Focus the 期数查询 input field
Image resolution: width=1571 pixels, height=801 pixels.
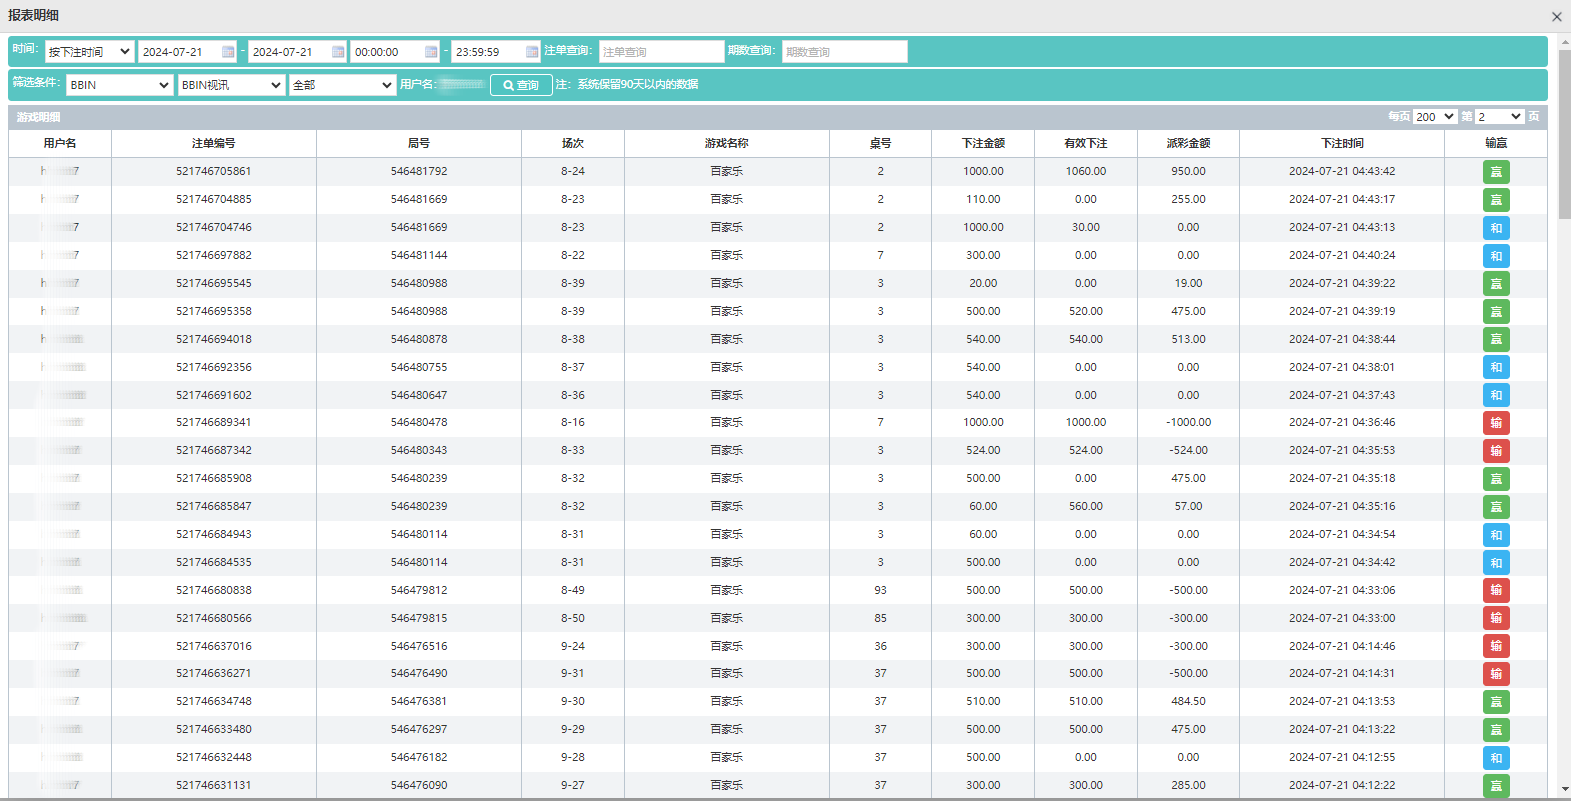coord(844,52)
